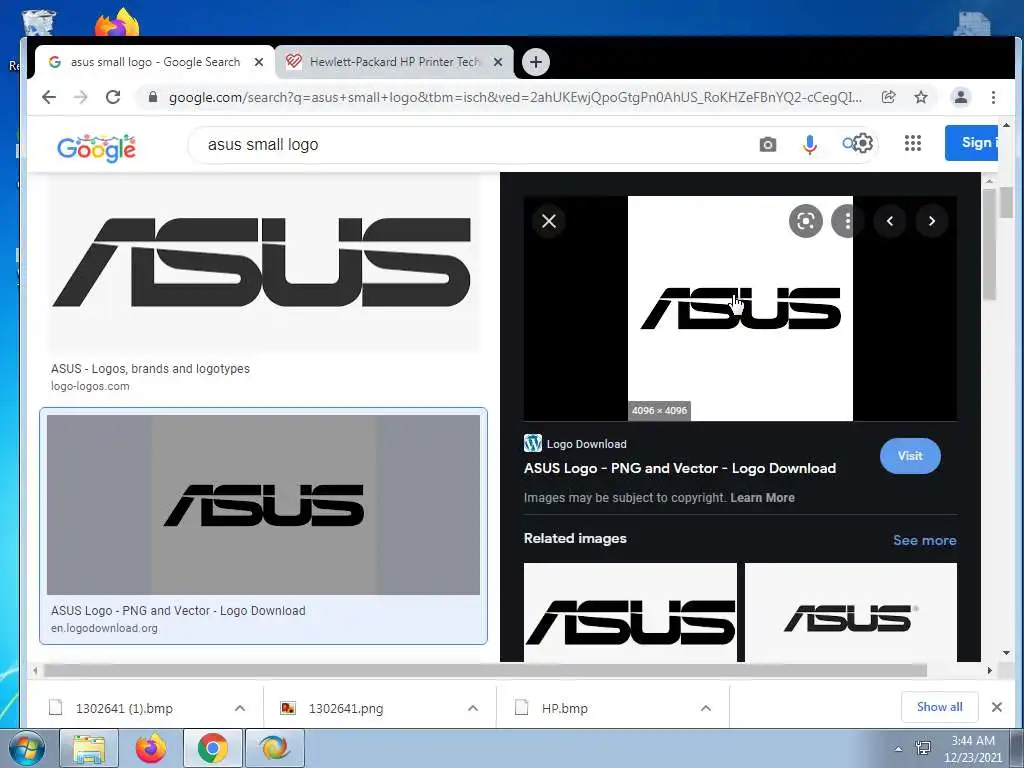Show hidden system tray icons

point(899,749)
